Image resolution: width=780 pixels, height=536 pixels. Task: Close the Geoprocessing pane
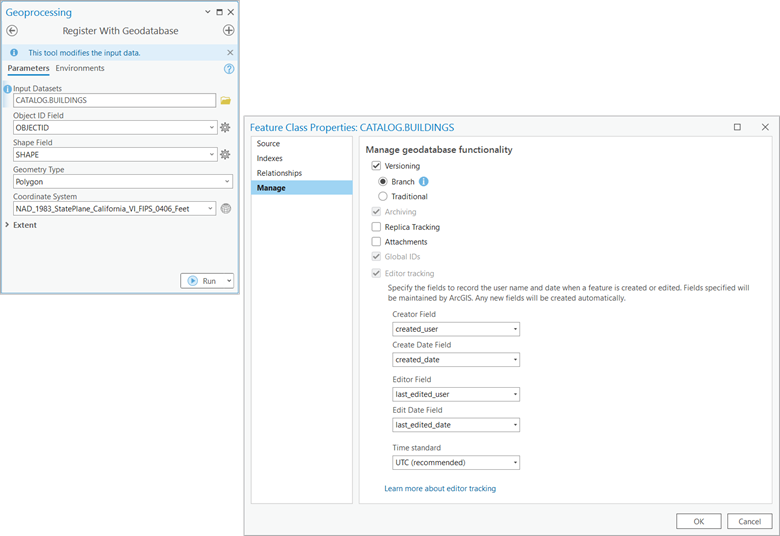point(231,12)
